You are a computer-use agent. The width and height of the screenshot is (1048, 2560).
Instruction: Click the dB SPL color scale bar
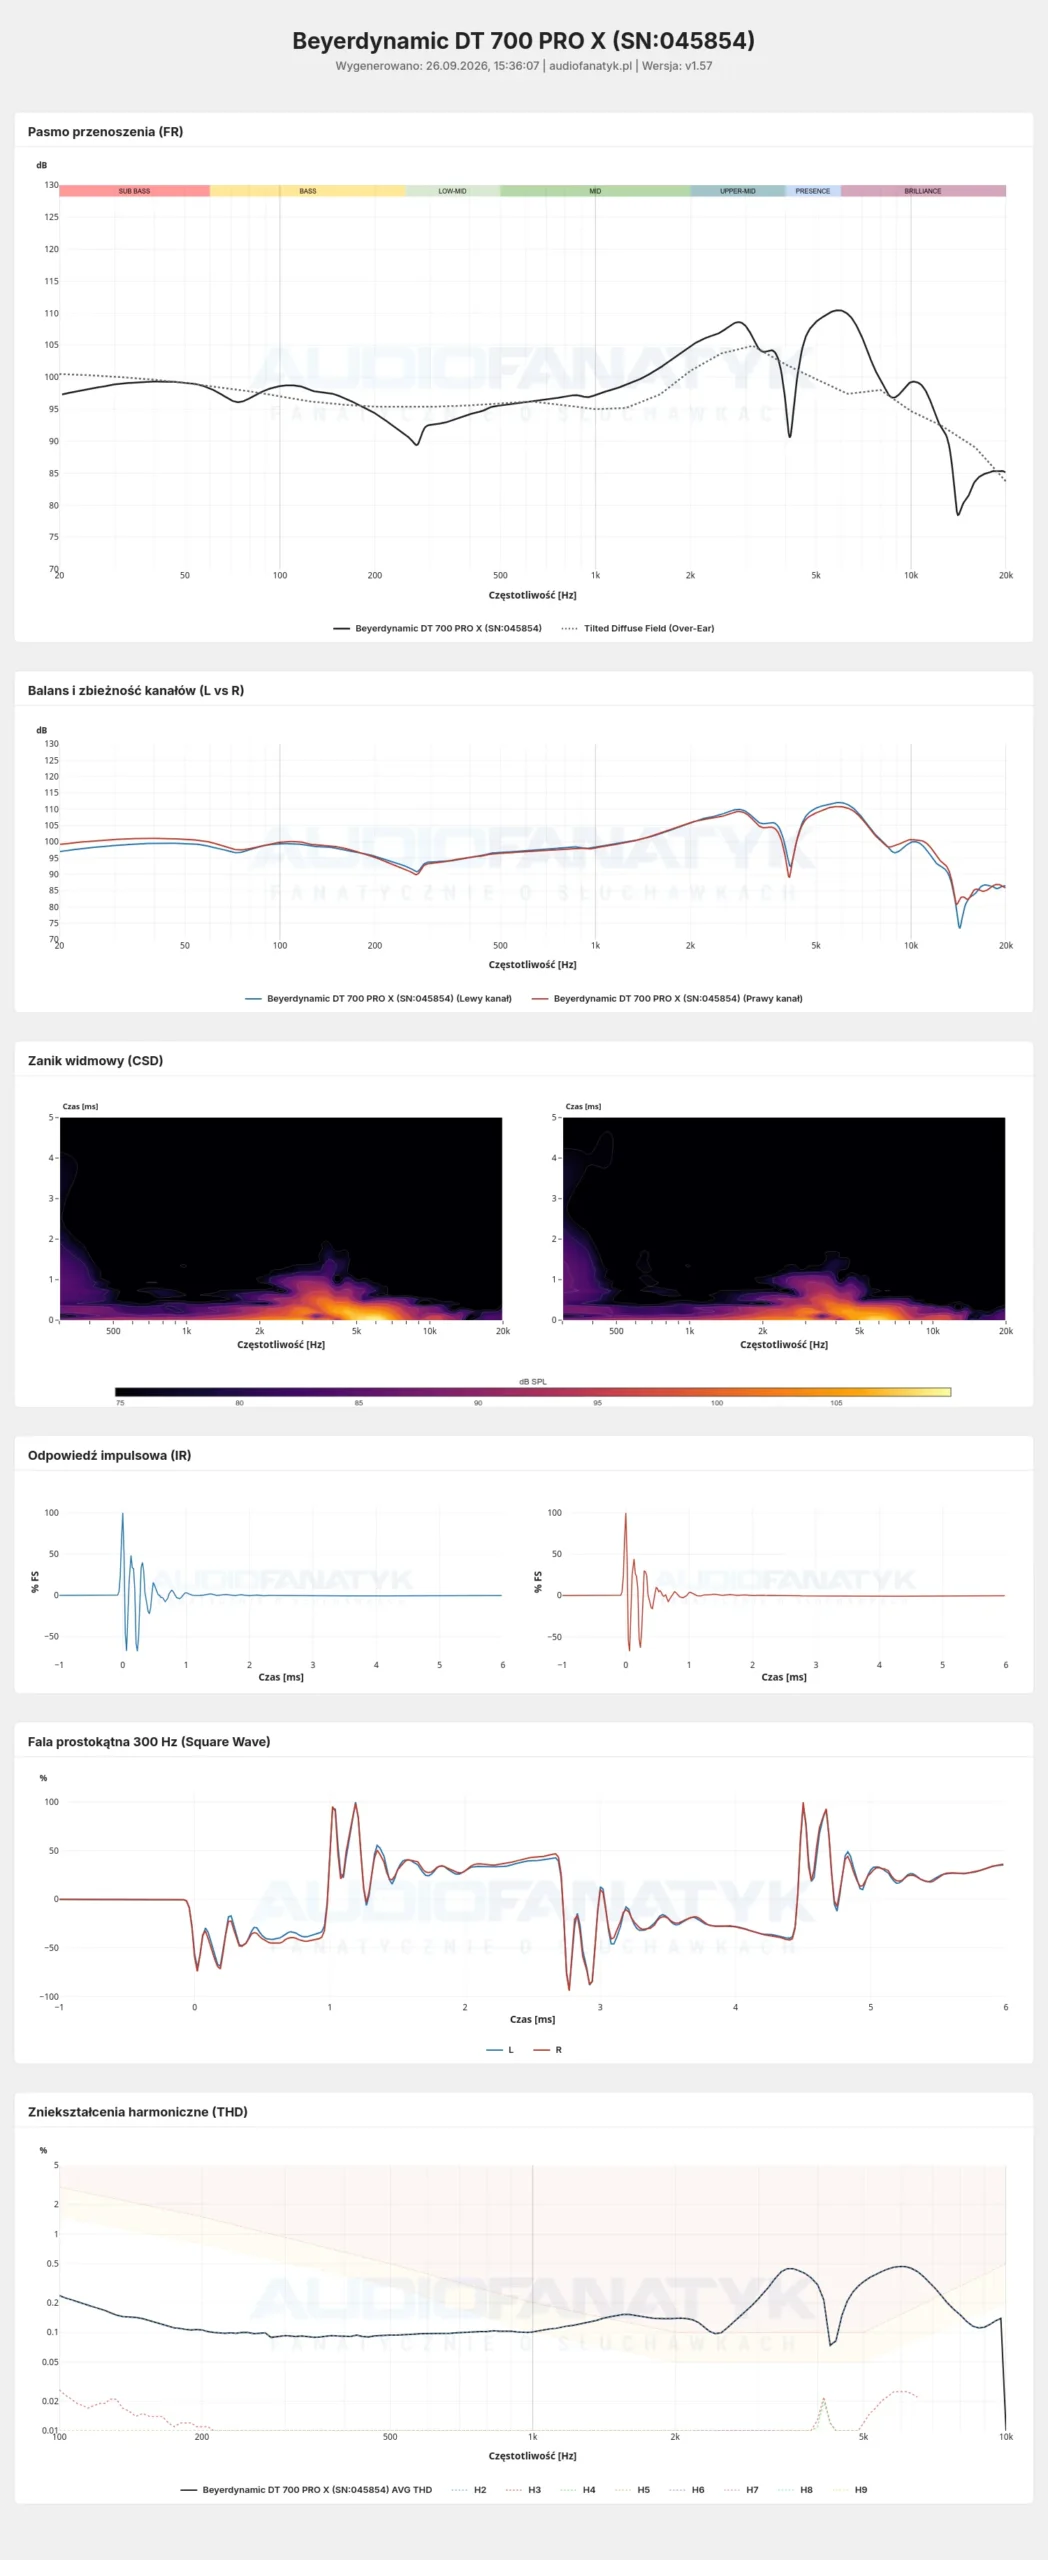pyautogui.click(x=533, y=1392)
